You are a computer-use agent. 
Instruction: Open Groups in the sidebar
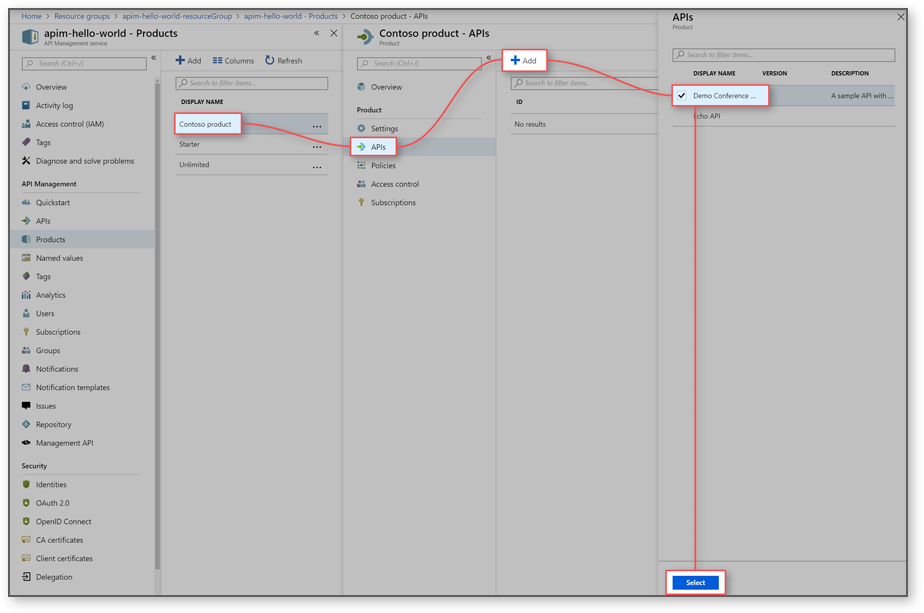48,351
